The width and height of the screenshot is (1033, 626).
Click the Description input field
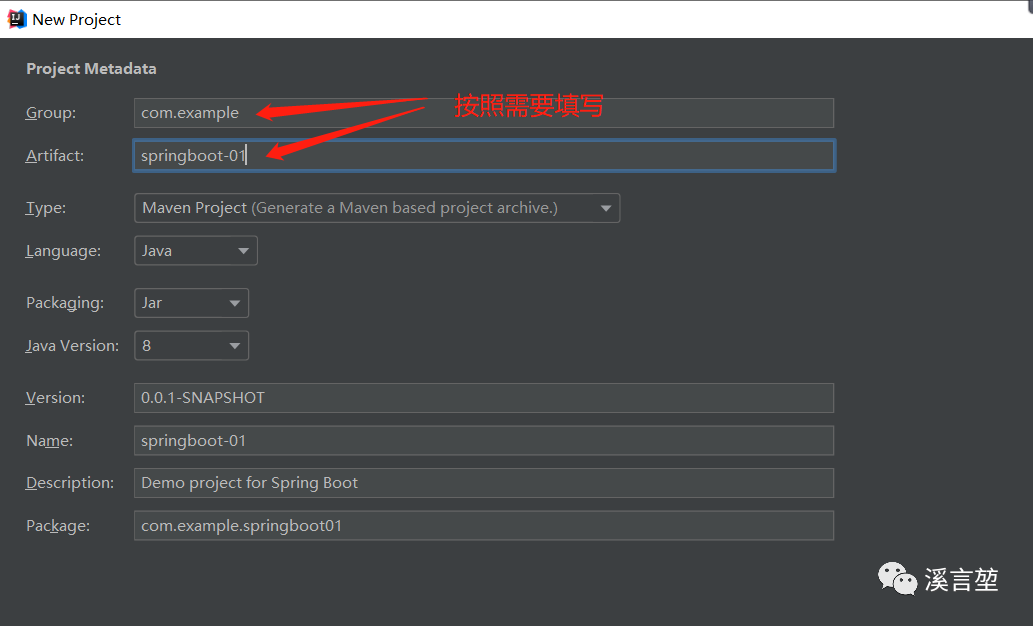coord(484,483)
